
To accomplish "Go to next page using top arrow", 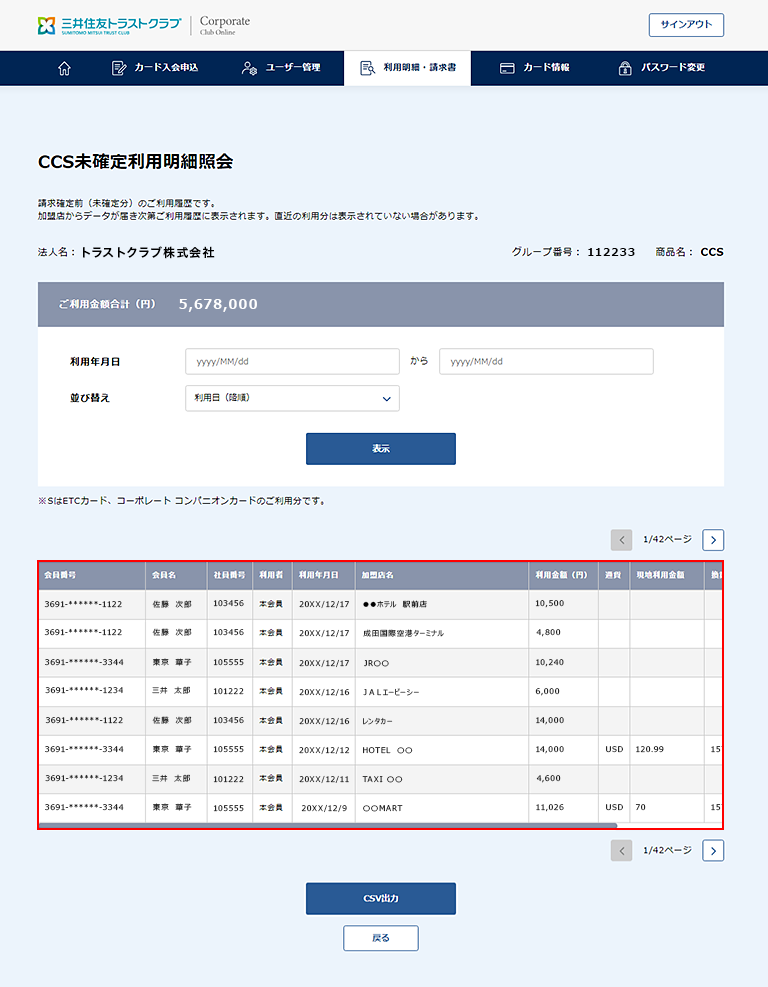I will 713,540.
